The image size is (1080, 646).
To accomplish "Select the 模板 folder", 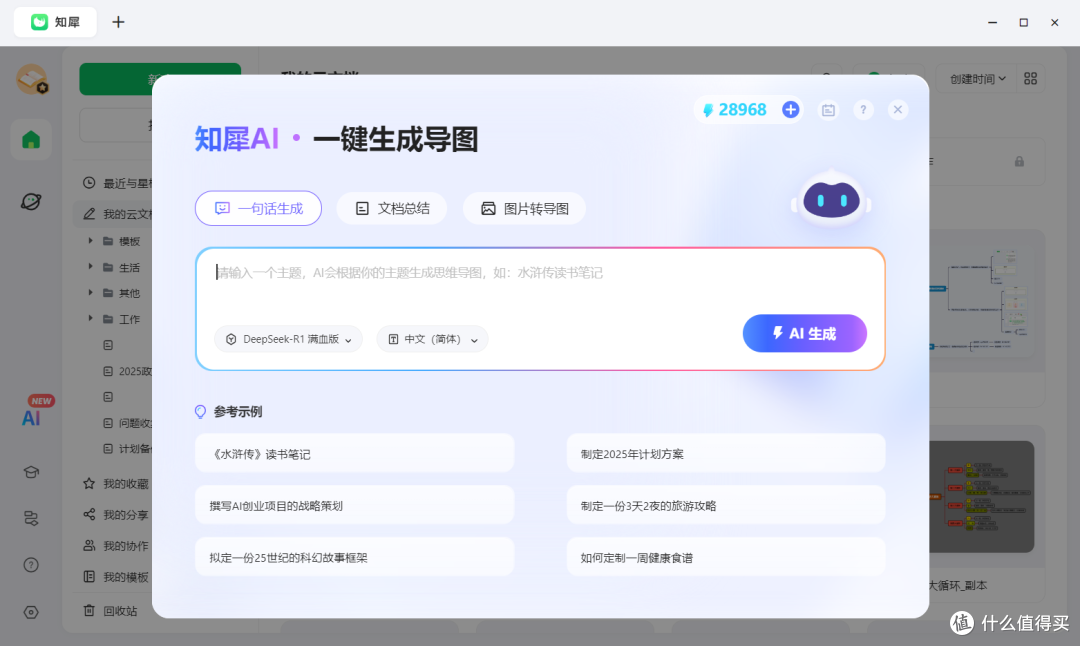I will pos(122,241).
